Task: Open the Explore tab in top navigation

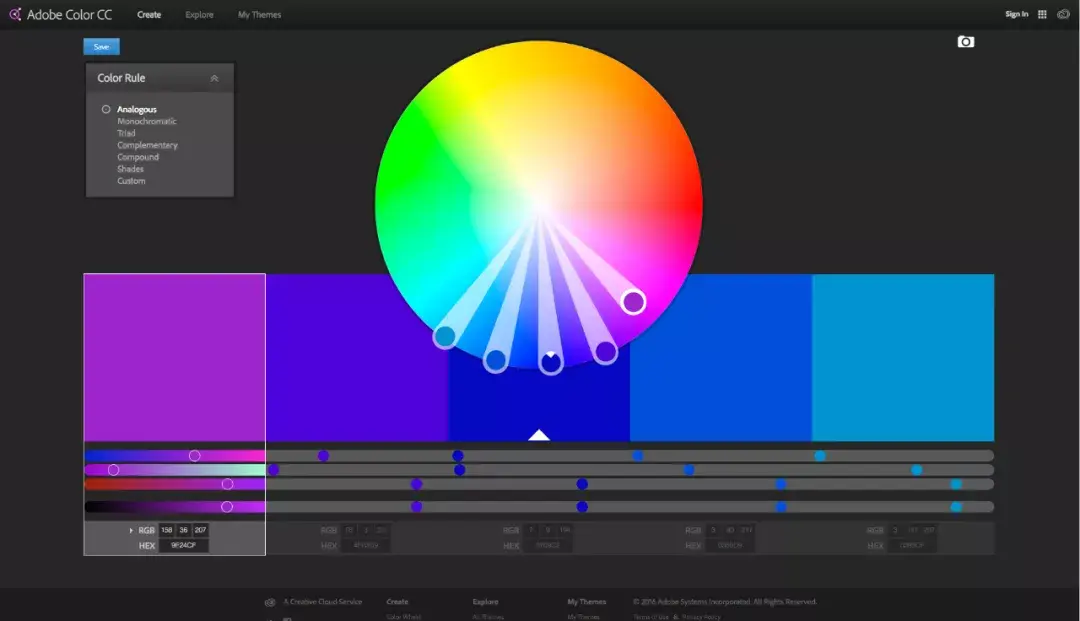Action: tap(199, 14)
